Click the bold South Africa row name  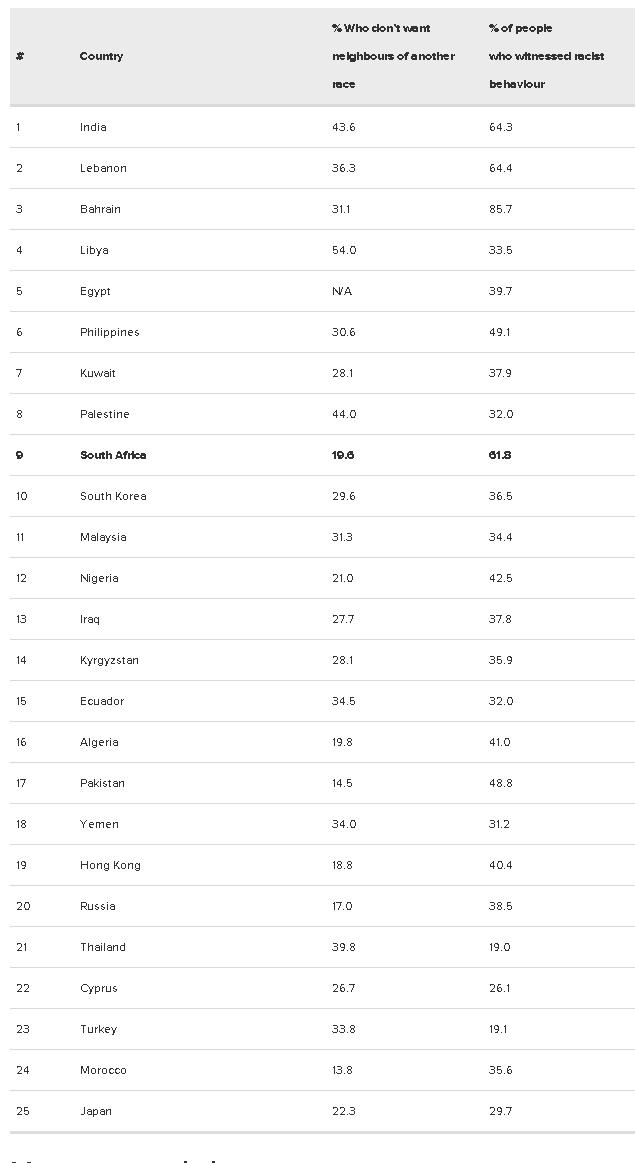113,455
